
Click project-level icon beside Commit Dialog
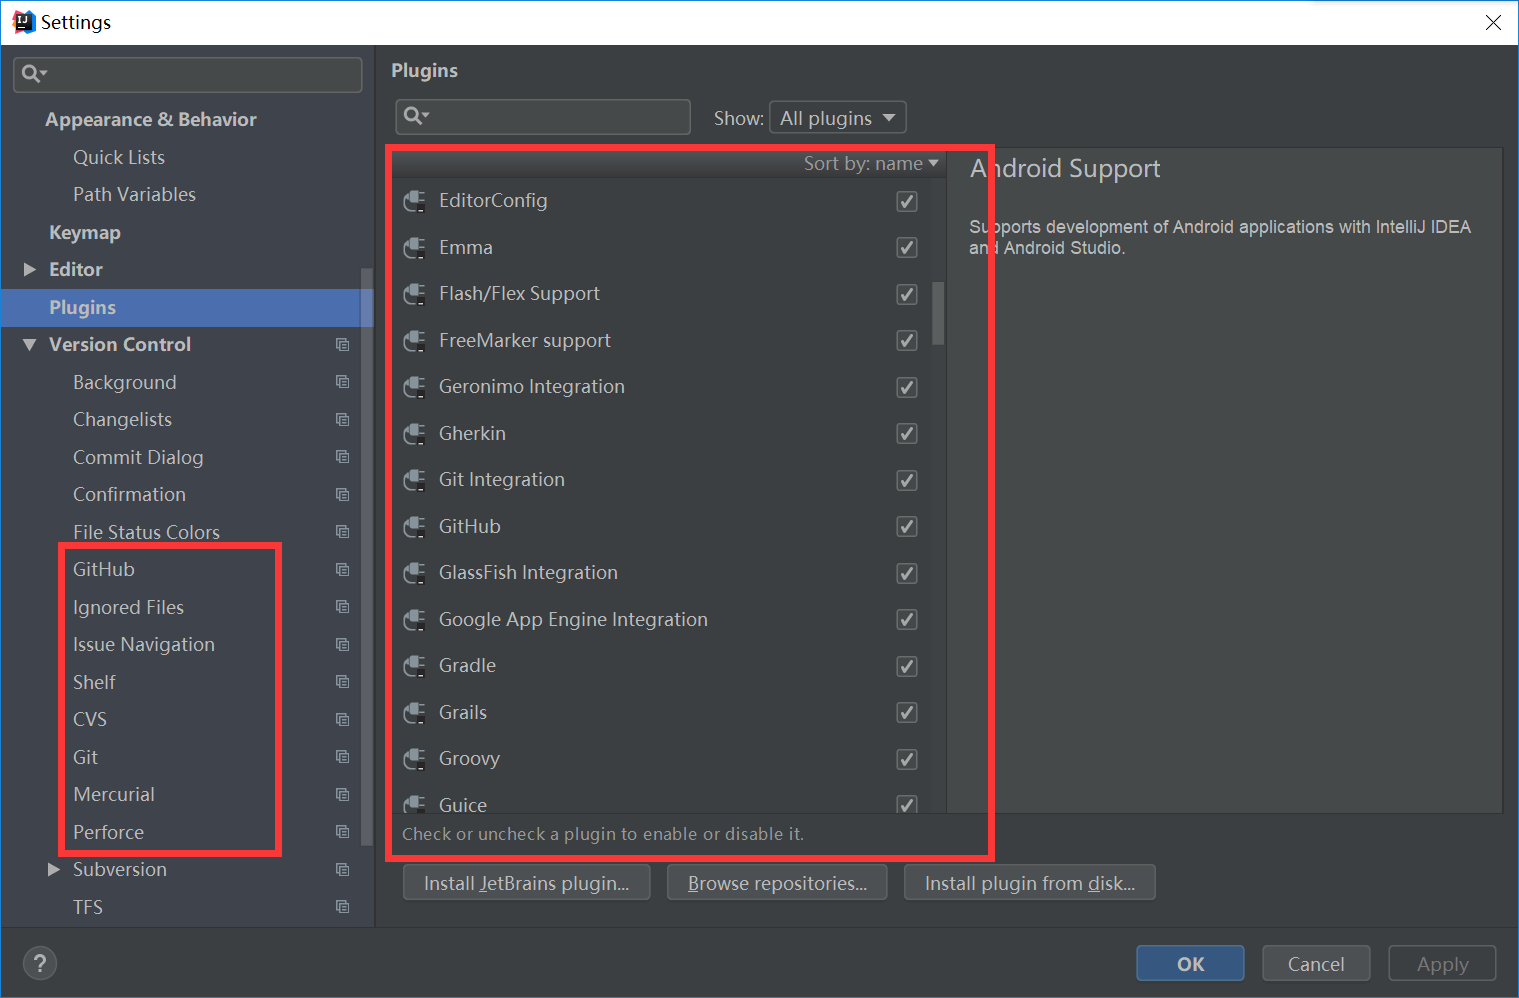click(x=343, y=457)
